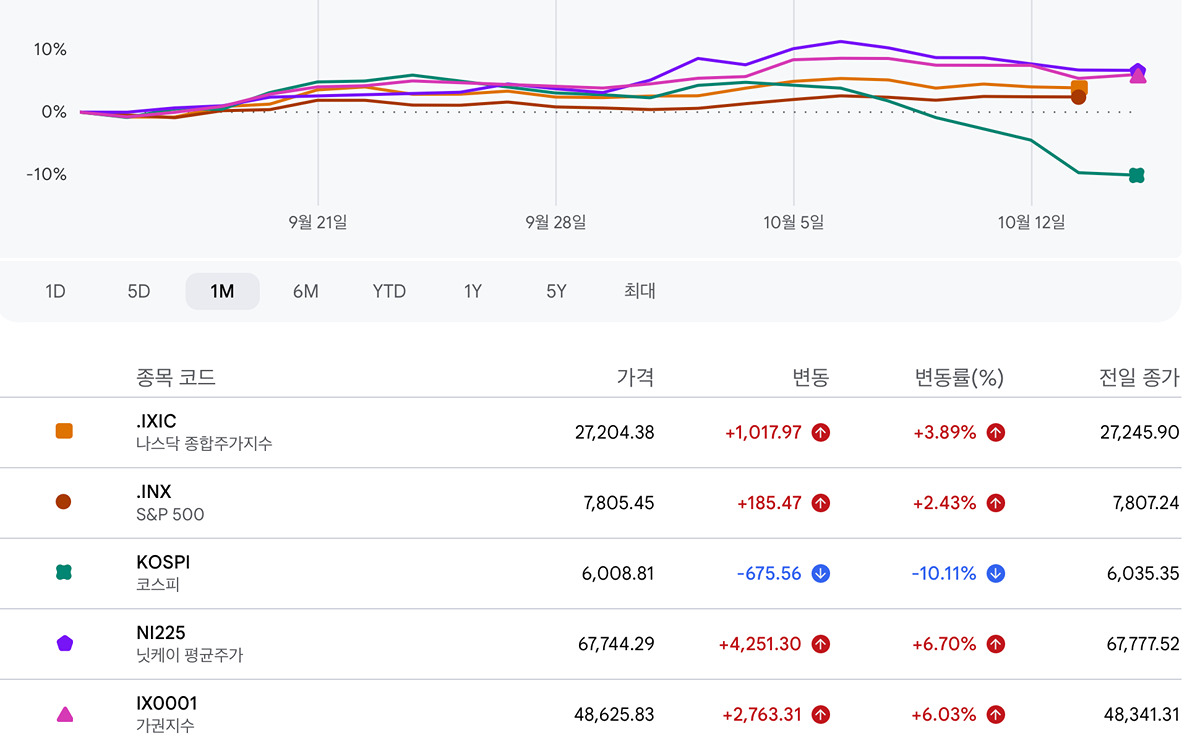Screen dimensions: 1200x756
Task: Click the NI225 price 67,744.29
Action: 616,644
